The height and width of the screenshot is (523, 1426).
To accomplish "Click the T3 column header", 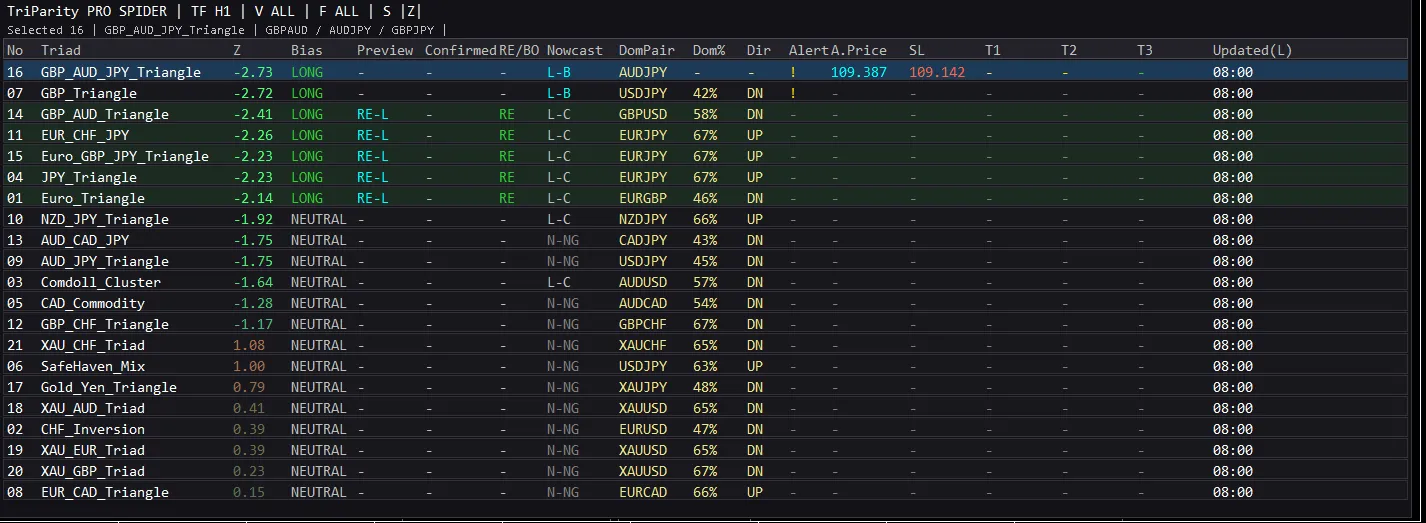I will (x=1145, y=50).
